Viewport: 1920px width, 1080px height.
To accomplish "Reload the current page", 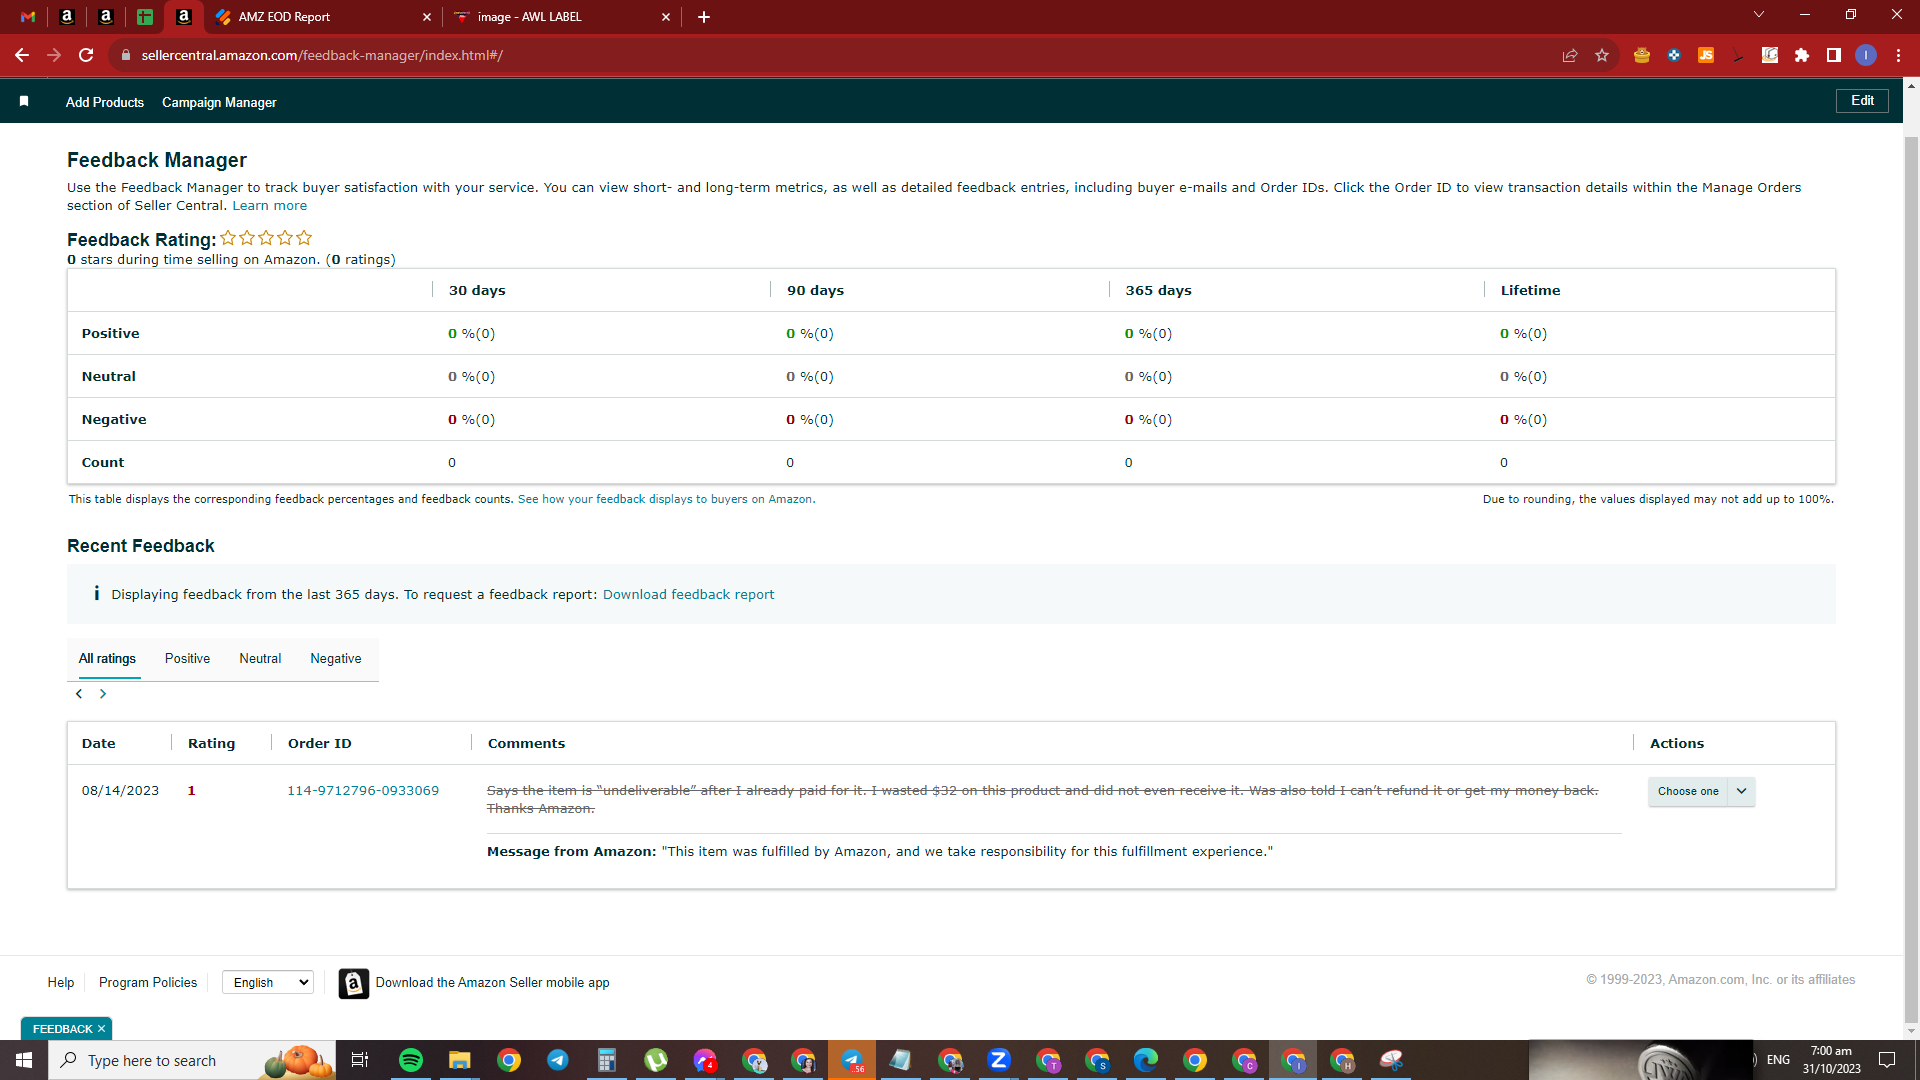I will point(86,56).
